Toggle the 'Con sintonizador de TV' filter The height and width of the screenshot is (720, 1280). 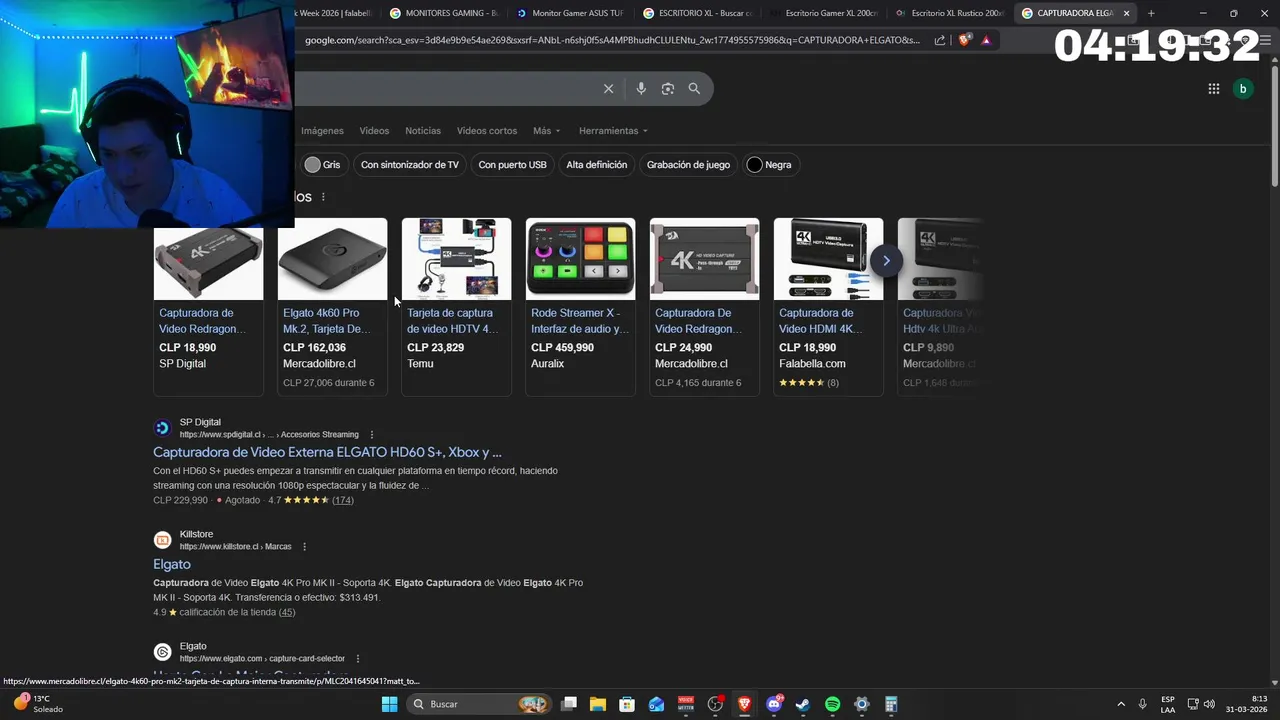410,165
